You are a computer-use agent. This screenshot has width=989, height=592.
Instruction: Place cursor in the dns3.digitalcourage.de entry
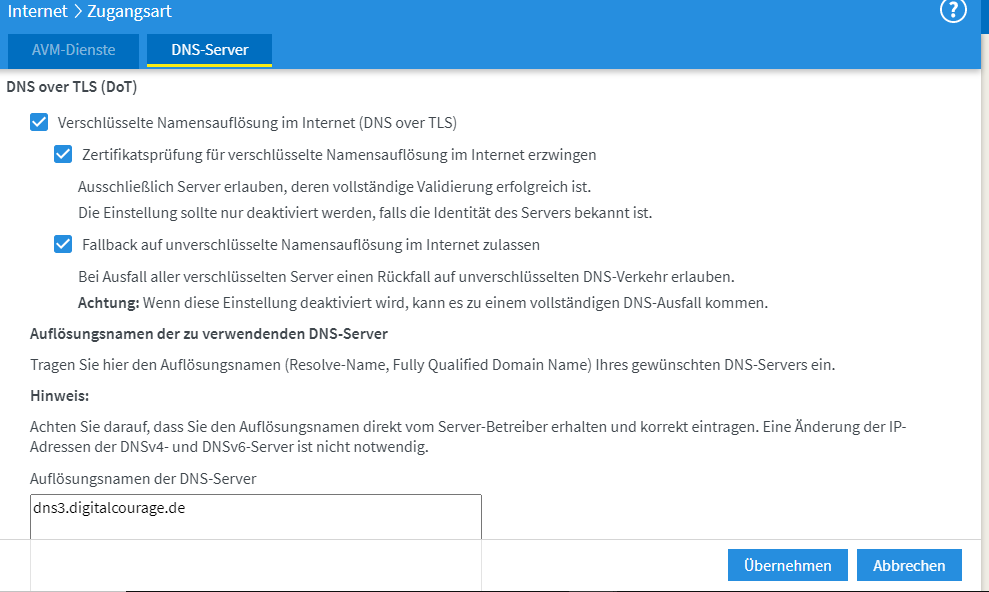109,508
